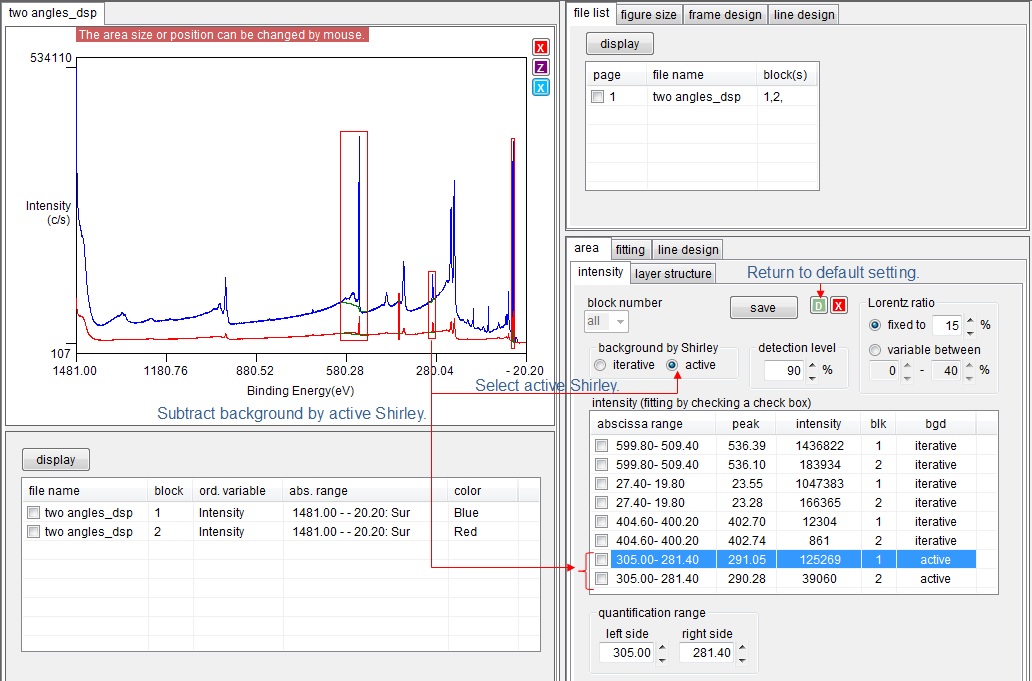
Task: Switch to the fitting tab
Action: point(629,250)
